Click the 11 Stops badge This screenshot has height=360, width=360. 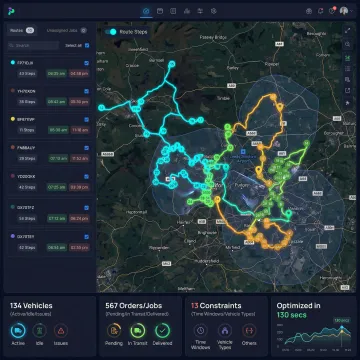pyautogui.click(x=27, y=130)
